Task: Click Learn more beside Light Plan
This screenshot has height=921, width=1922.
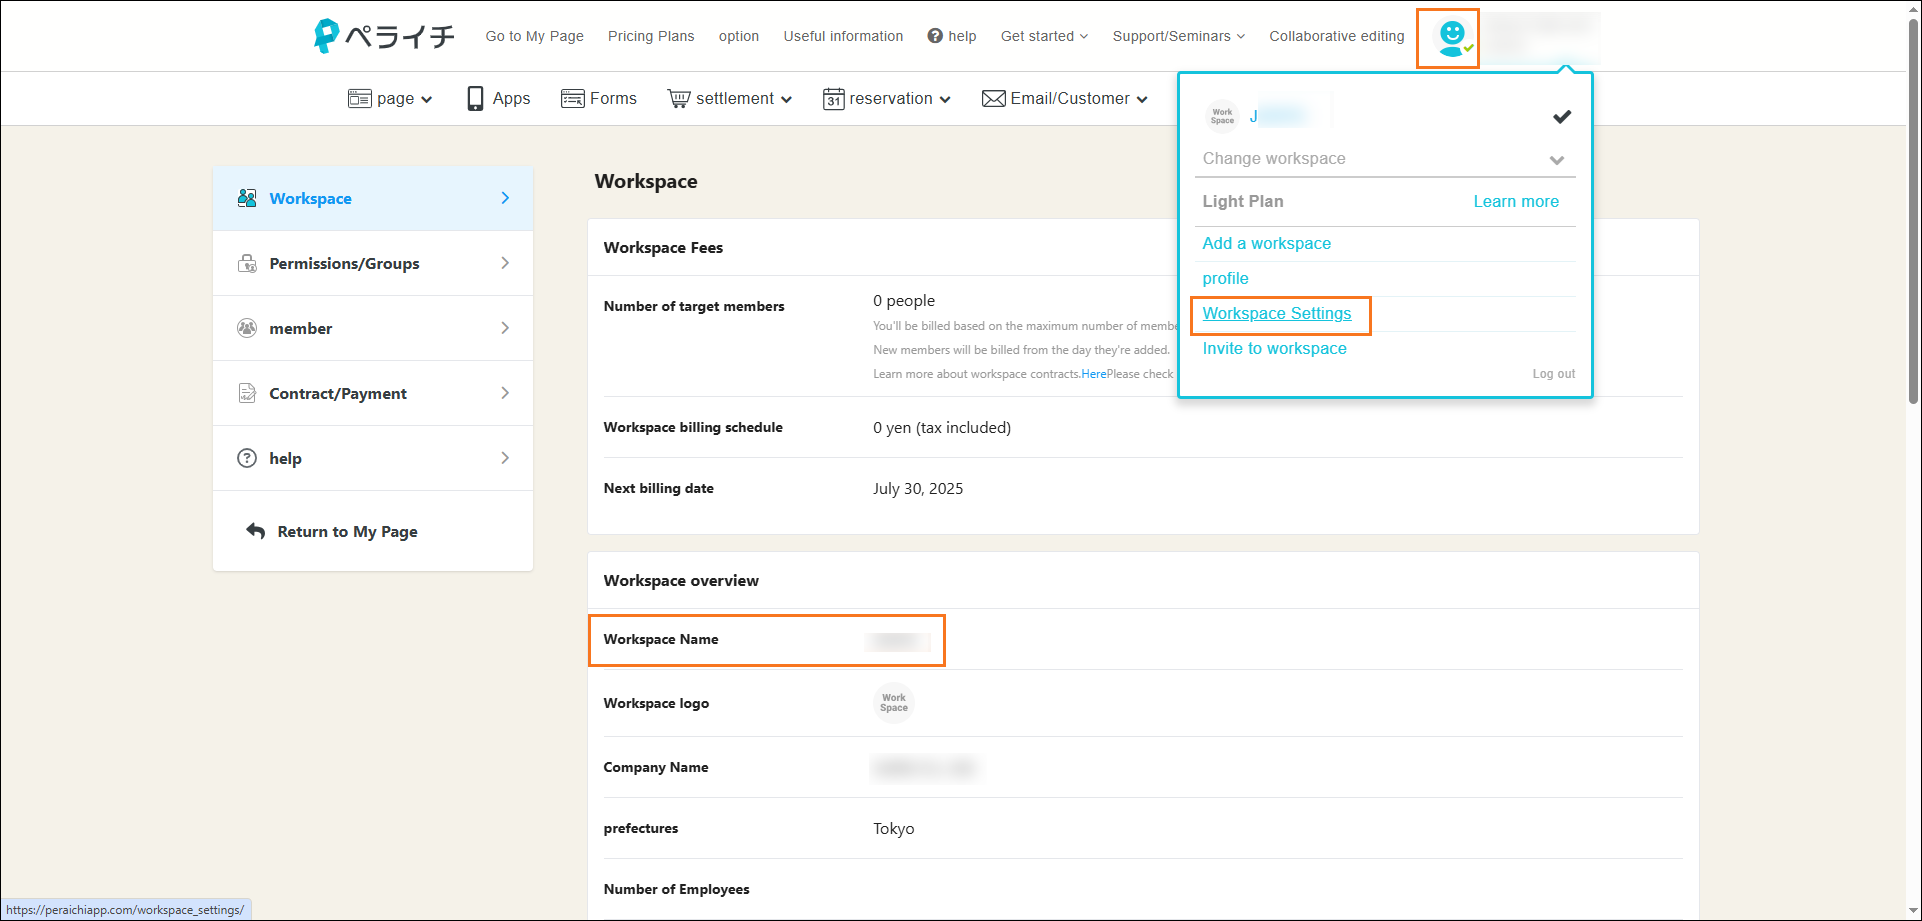Action: (1515, 201)
